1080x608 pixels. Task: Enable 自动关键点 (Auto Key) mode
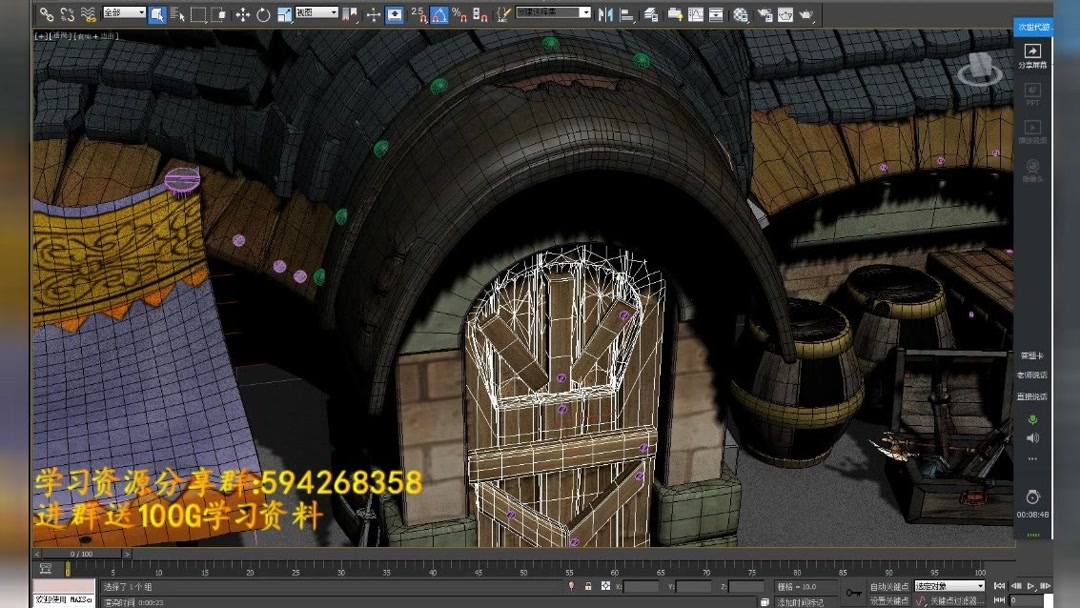tap(890, 585)
